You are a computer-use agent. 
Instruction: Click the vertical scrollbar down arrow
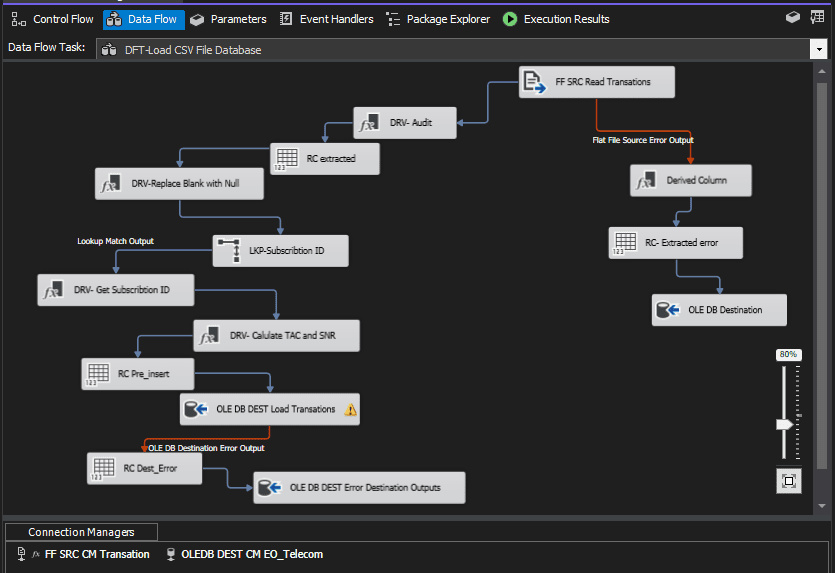click(x=822, y=506)
